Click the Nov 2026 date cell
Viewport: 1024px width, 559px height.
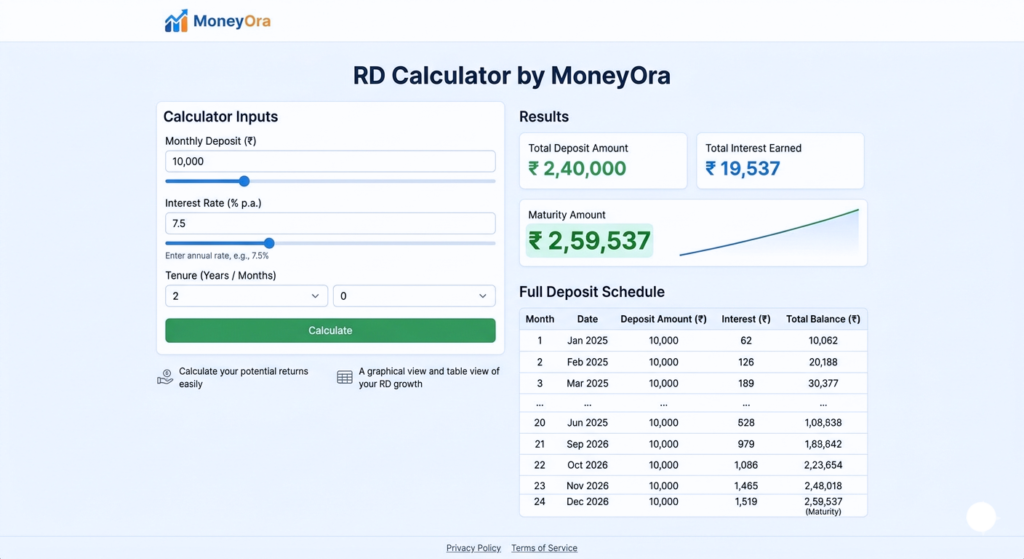point(587,486)
